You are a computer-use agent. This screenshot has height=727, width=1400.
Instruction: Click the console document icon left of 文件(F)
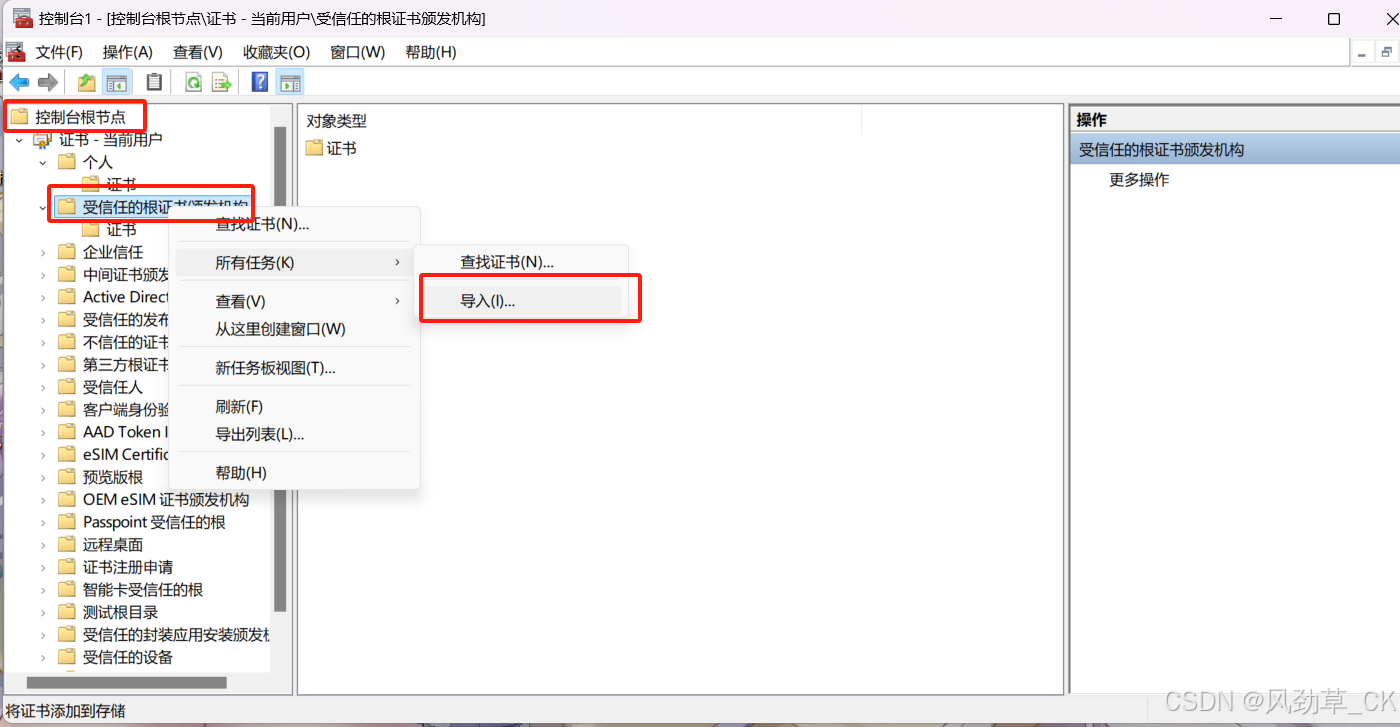click(x=15, y=52)
